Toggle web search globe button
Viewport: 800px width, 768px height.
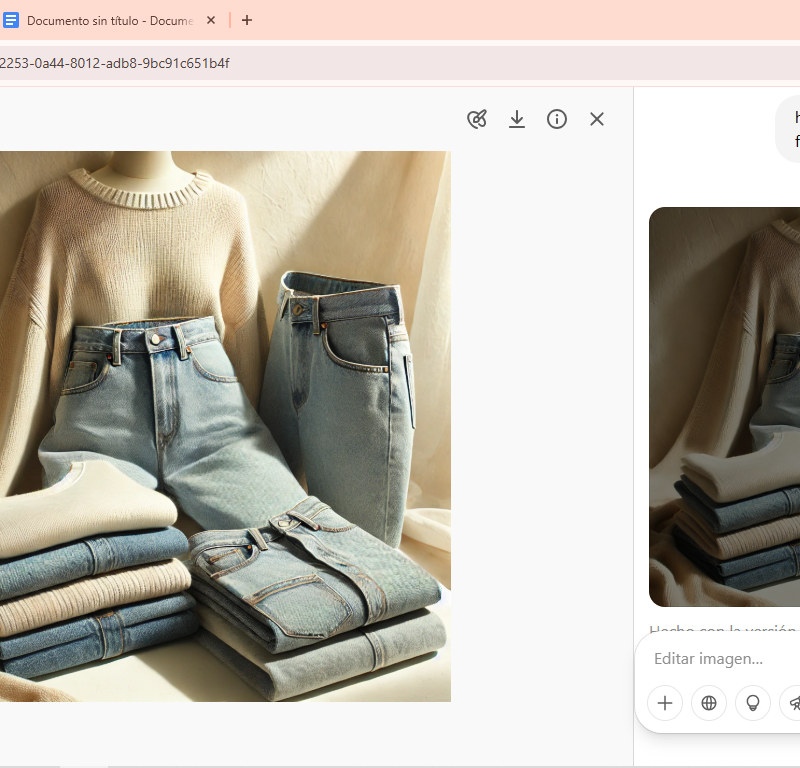709,703
